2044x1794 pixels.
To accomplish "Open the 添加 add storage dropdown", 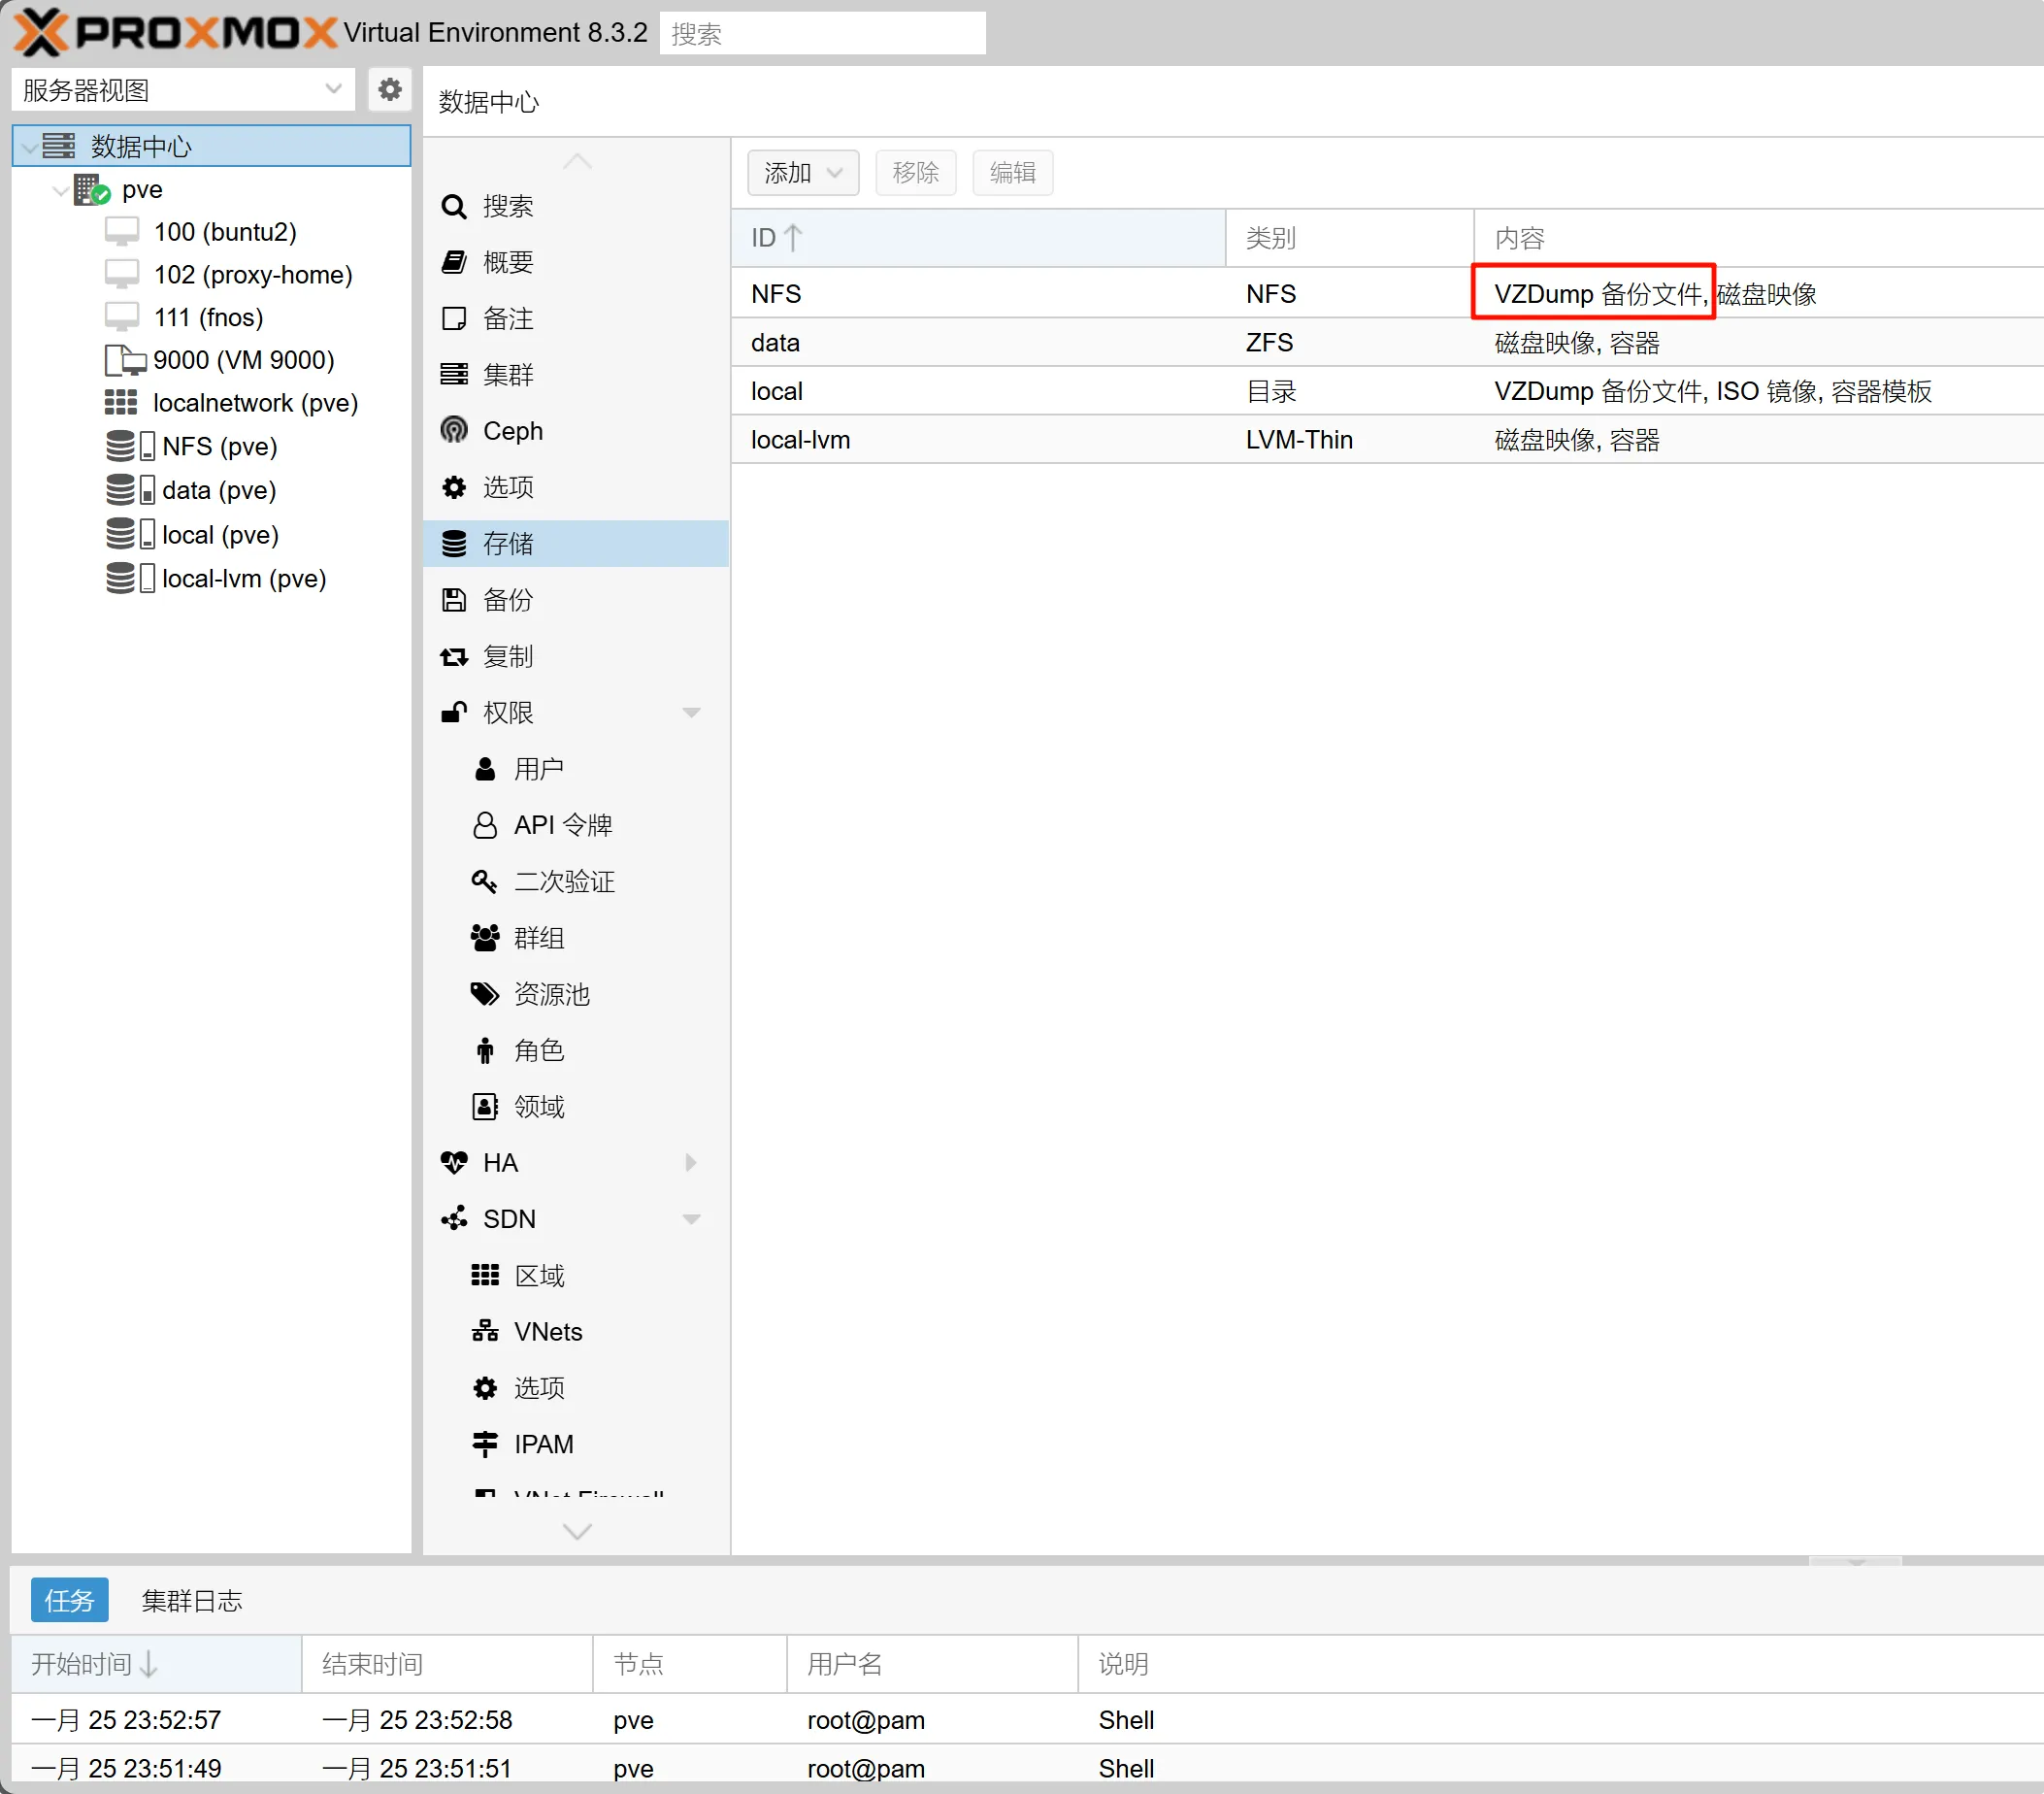I will 802,173.
